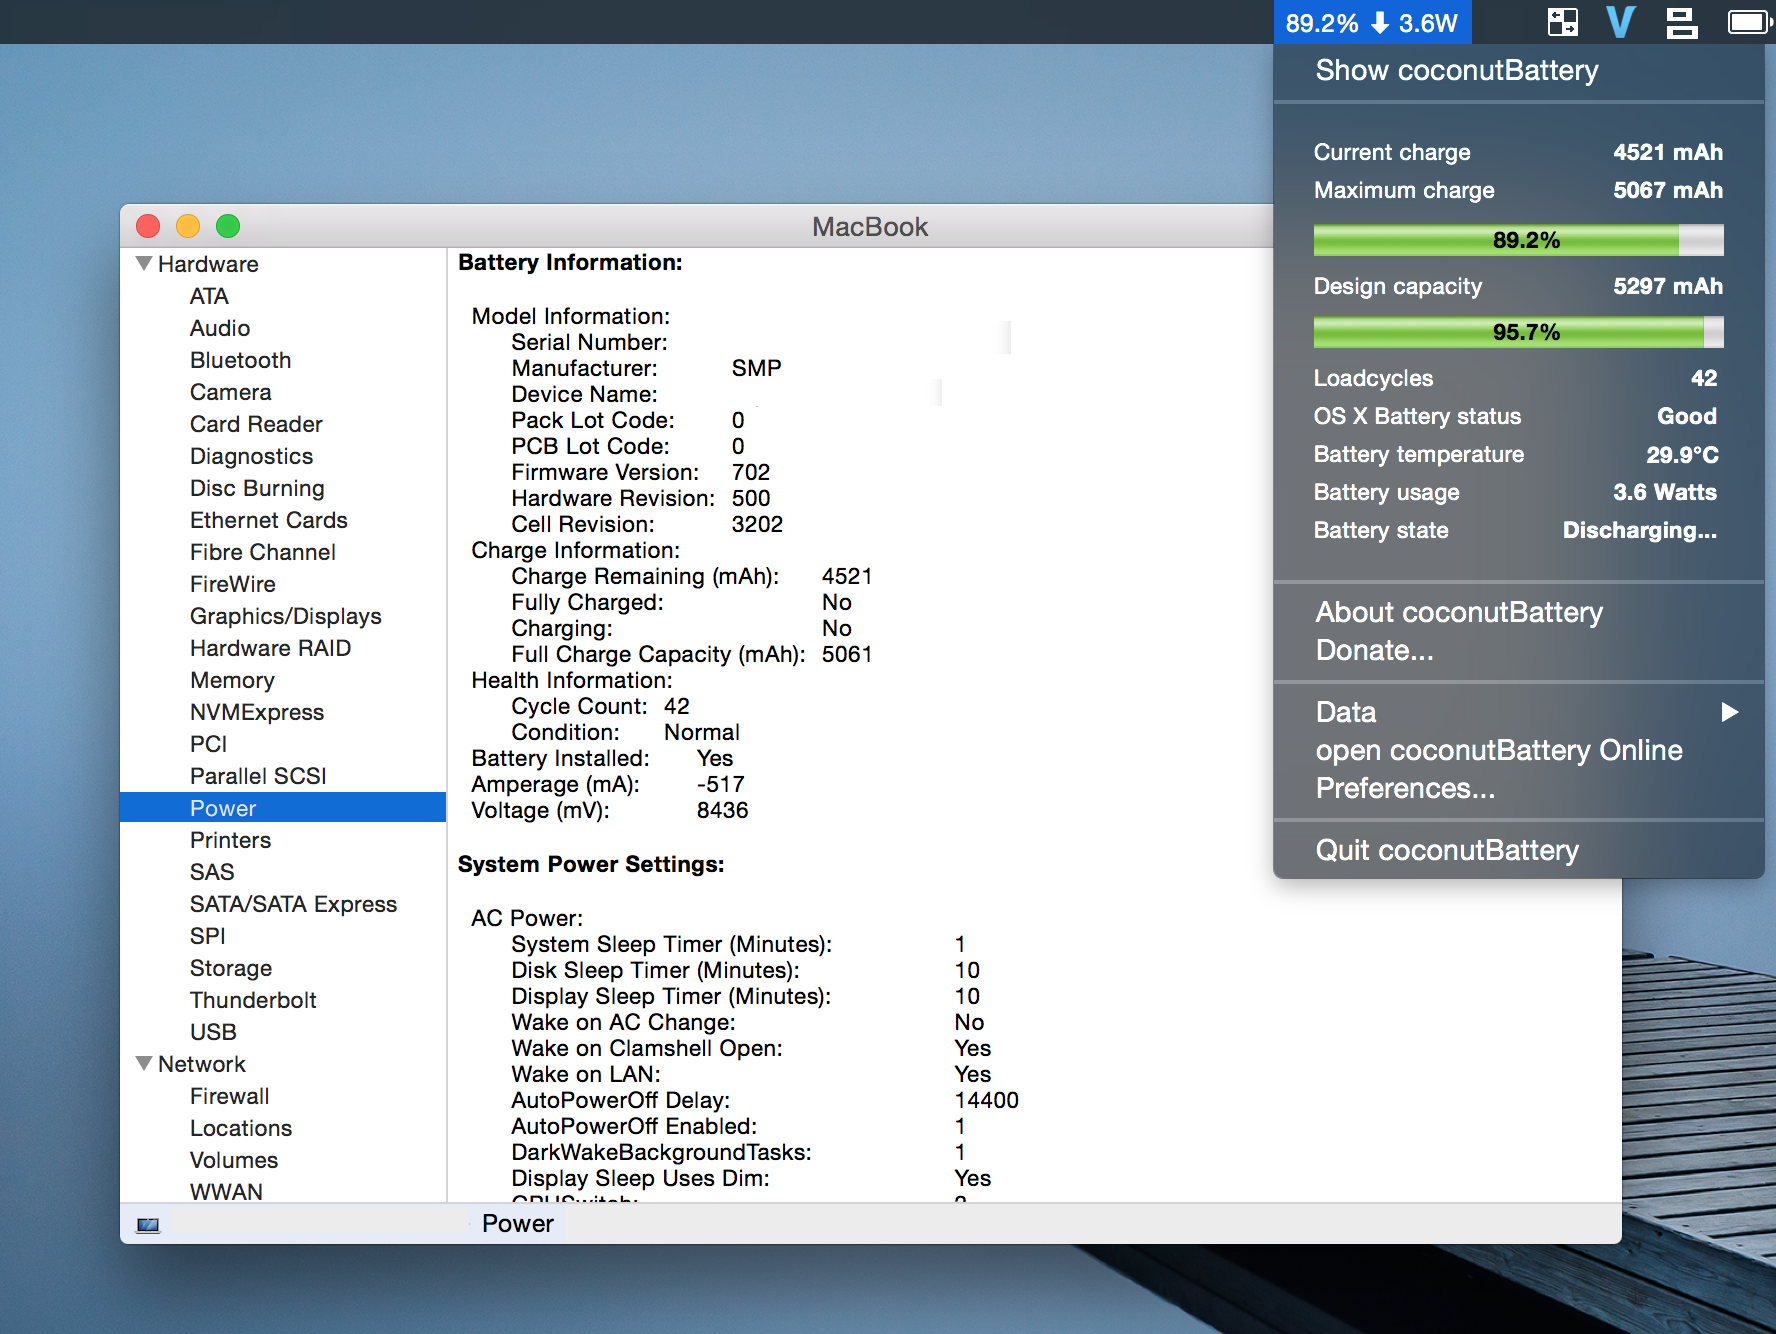Select SAS in the sidebar
This screenshot has height=1334, width=1776.
212,872
